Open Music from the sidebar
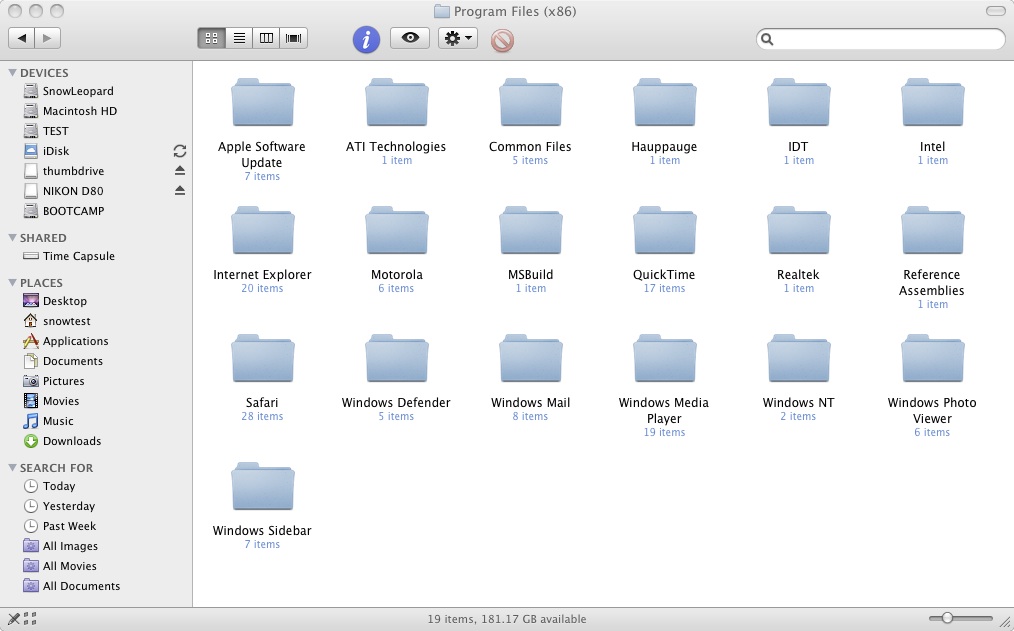This screenshot has width=1014, height=631. pyautogui.click(x=56, y=421)
